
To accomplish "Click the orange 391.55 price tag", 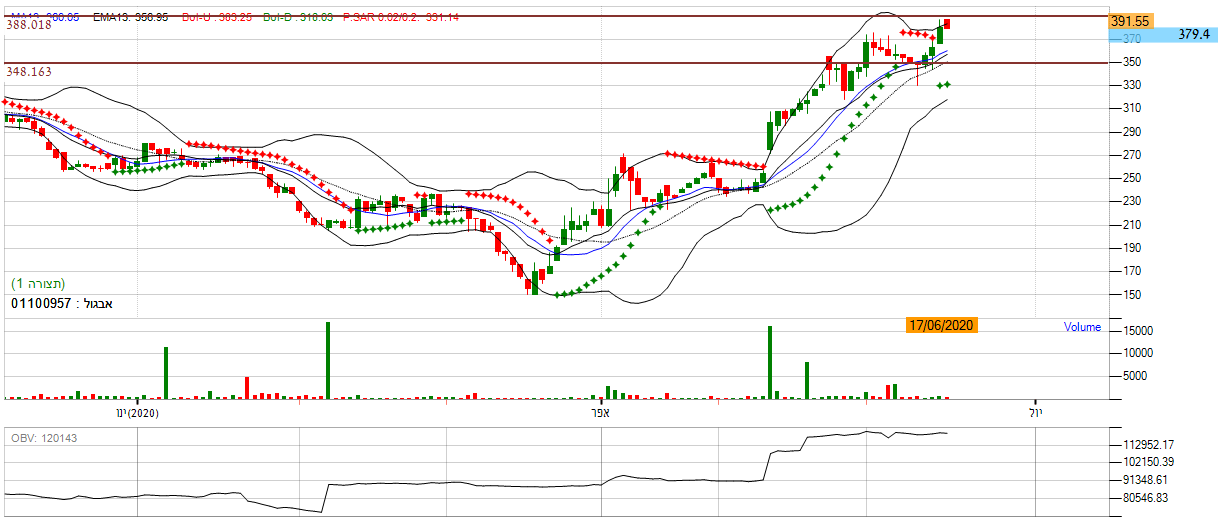I will pyautogui.click(x=1131, y=20).
